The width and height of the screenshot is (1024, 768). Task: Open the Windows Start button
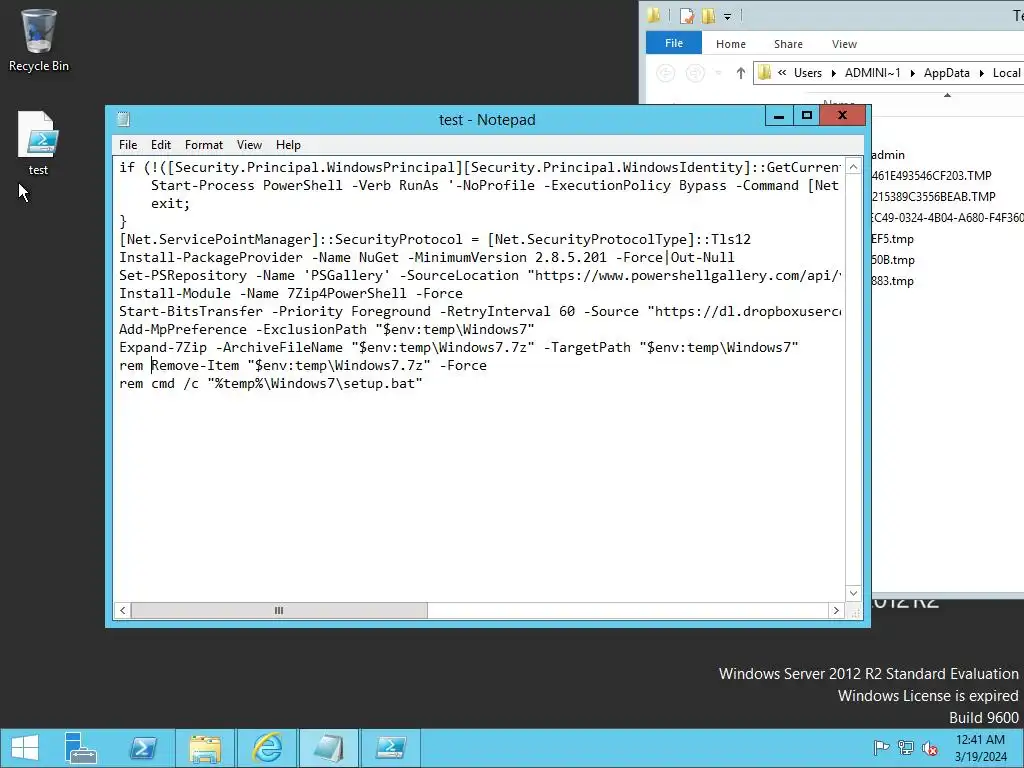click(x=25, y=748)
